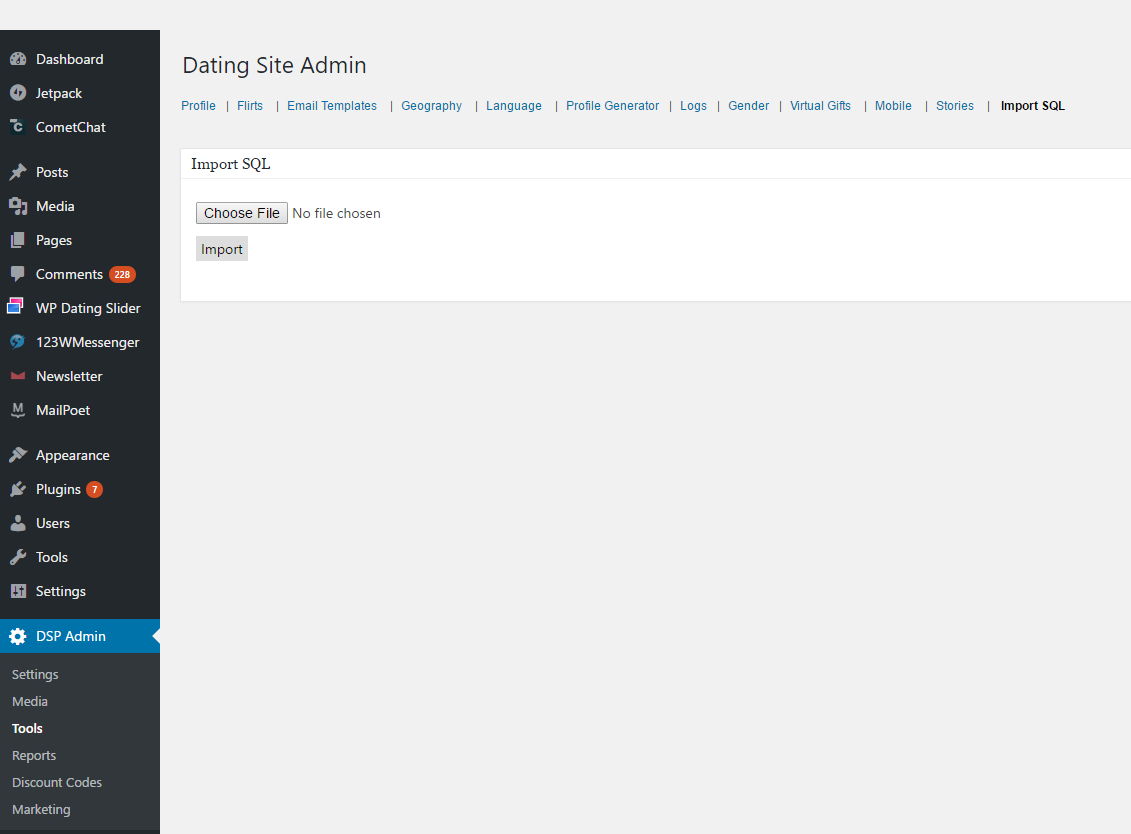
Task: Click the 228 comments count badge
Action: click(123, 274)
